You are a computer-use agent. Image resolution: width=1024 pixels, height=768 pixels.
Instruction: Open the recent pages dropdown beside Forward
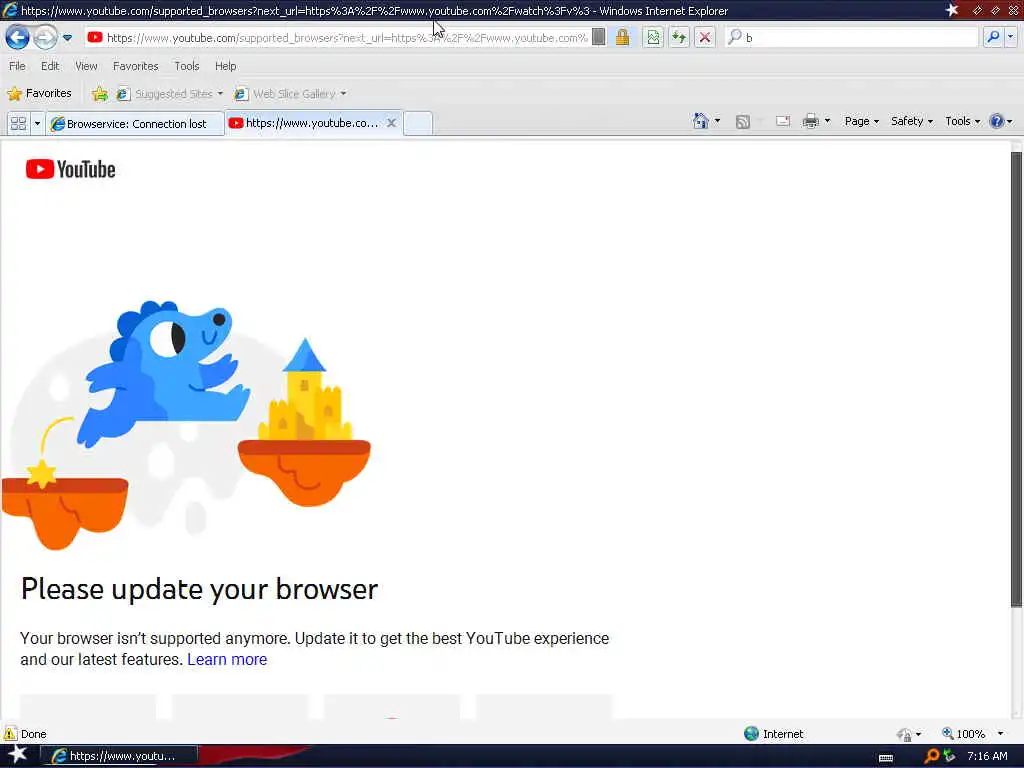pos(67,38)
